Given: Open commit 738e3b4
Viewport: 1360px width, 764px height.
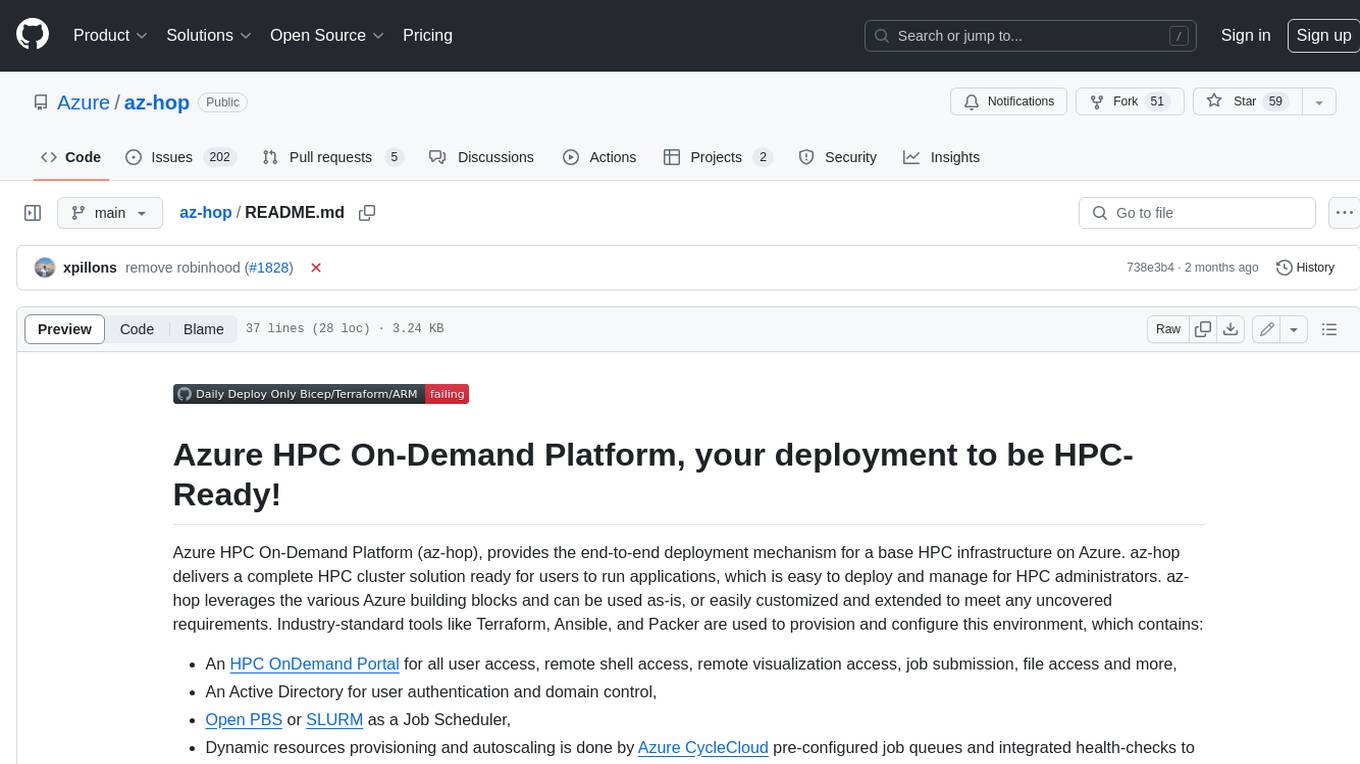Looking at the screenshot, I should [1150, 268].
